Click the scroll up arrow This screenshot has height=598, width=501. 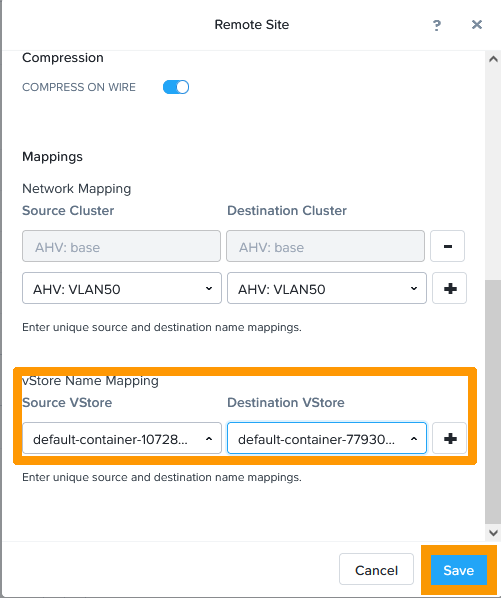tap(493, 59)
